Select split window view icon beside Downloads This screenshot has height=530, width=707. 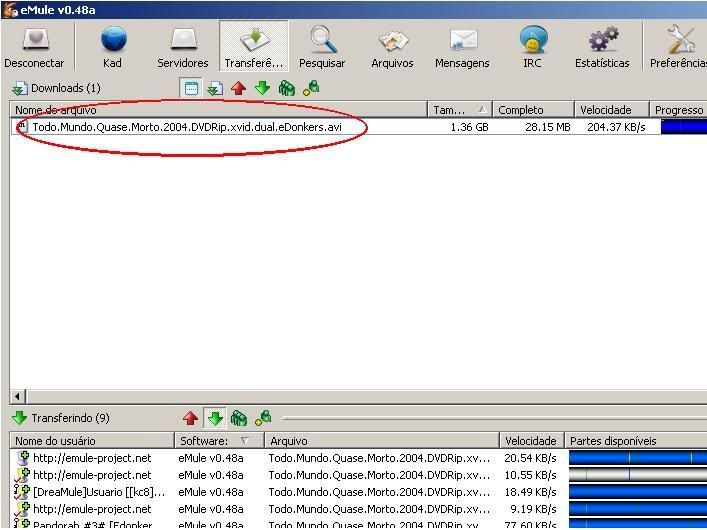pos(191,88)
